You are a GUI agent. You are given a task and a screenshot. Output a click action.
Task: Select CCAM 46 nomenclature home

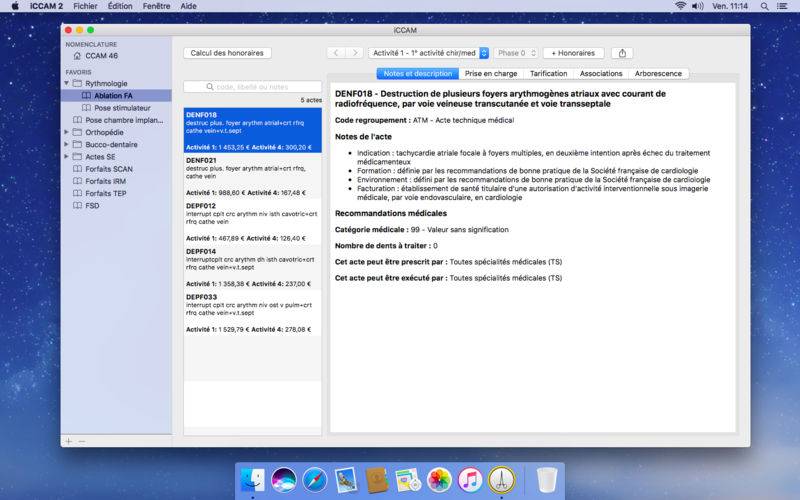tap(101, 56)
